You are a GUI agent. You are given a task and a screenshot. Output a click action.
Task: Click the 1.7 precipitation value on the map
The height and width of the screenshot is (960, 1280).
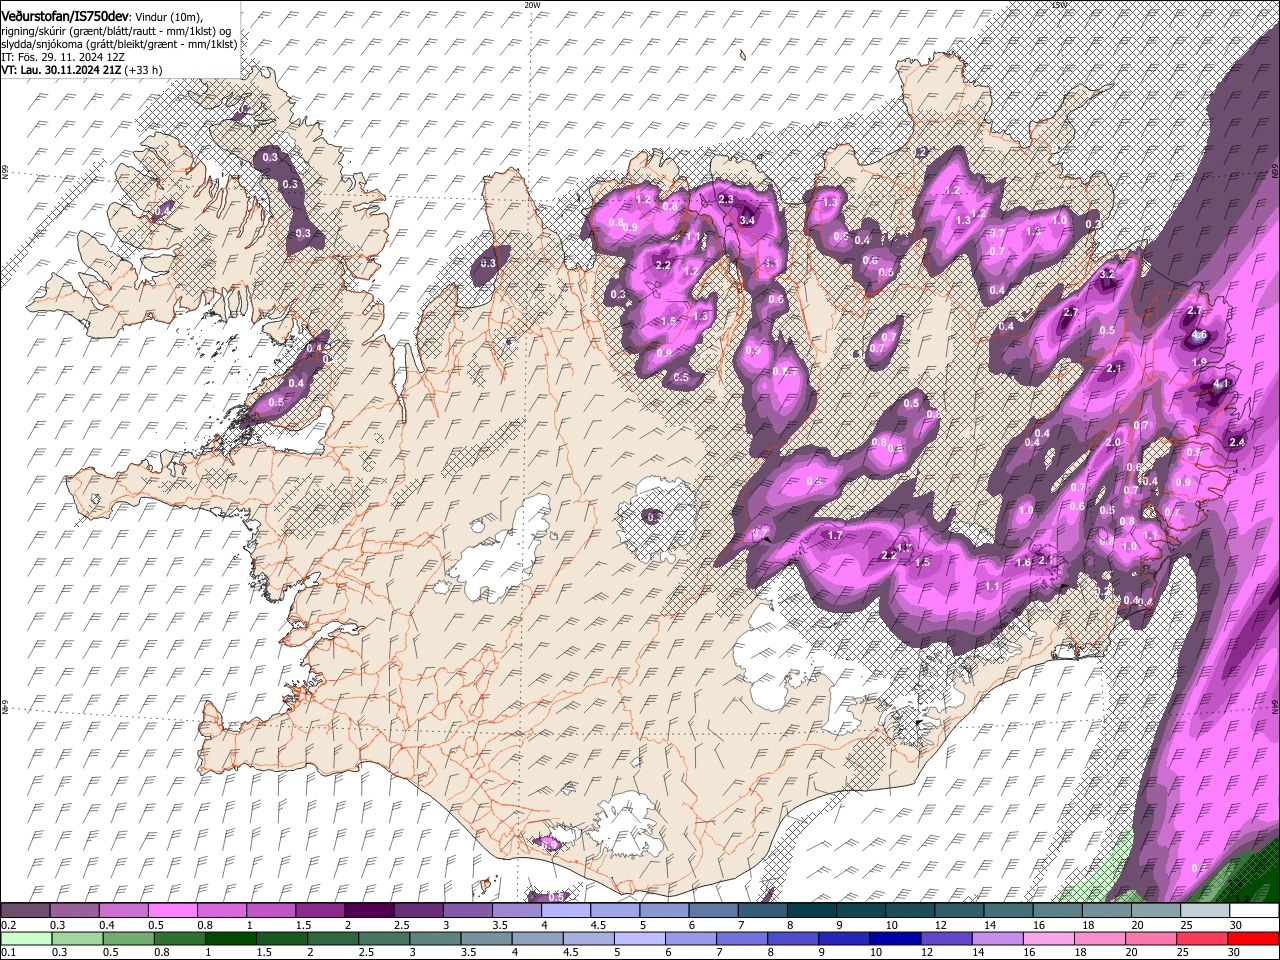(x=835, y=536)
